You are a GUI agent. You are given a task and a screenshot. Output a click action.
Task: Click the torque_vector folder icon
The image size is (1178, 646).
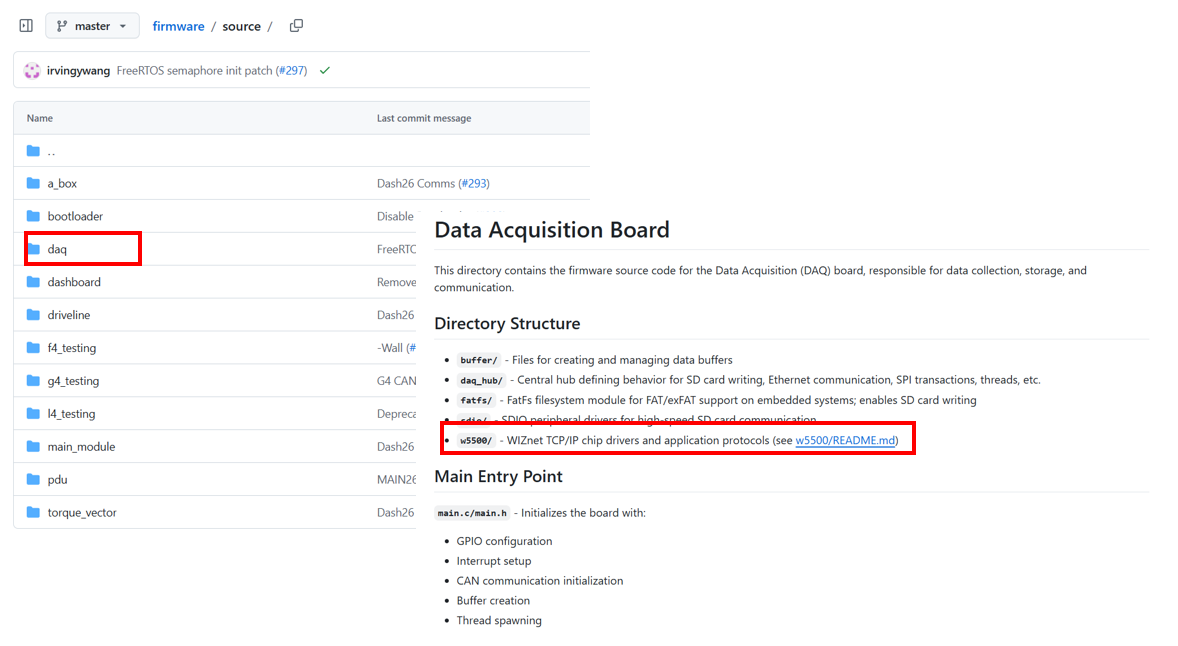pos(34,513)
